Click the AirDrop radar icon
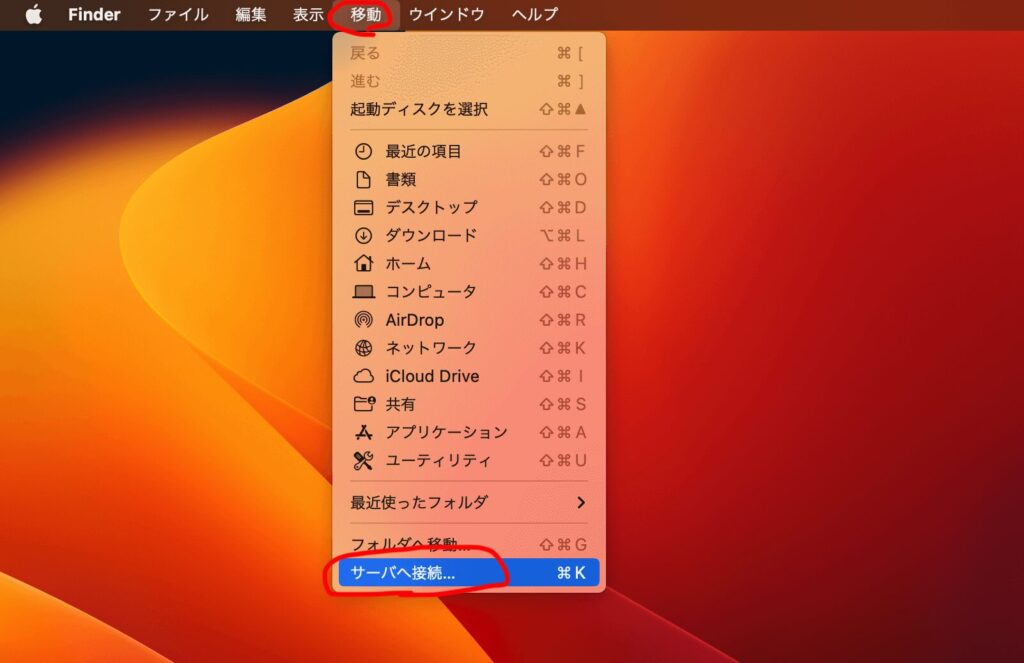 (x=364, y=320)
